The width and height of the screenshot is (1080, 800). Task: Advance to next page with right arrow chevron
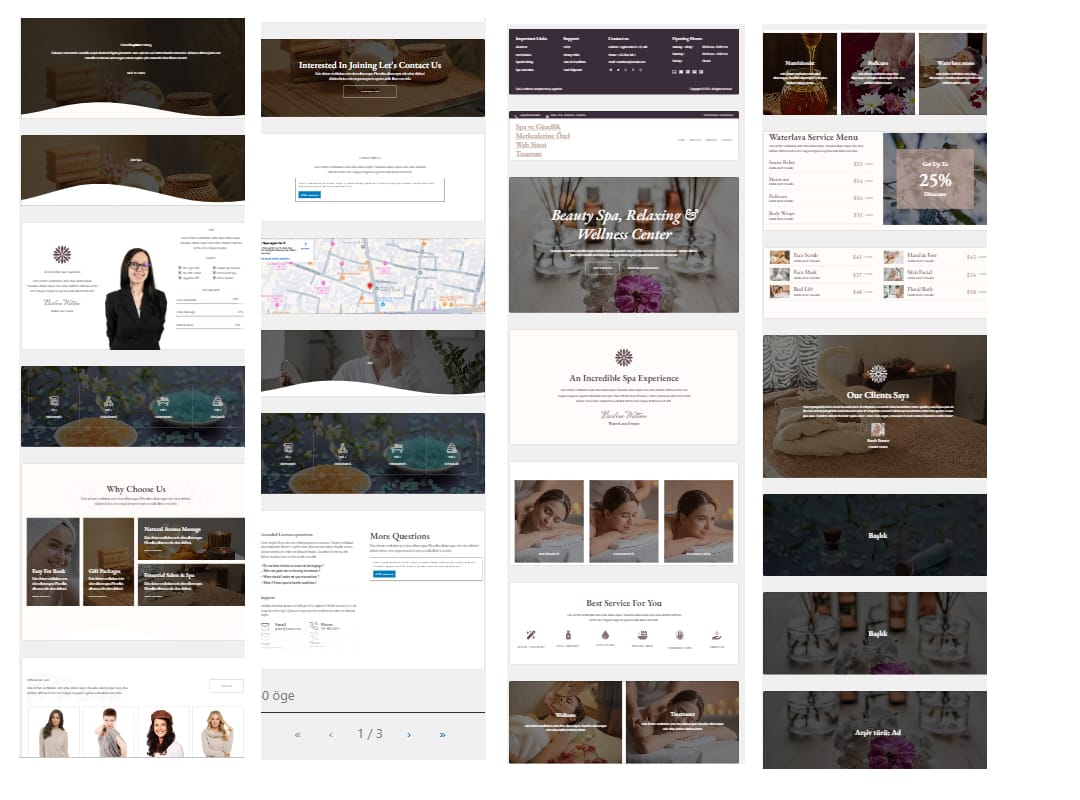click(x=408, y=734)
